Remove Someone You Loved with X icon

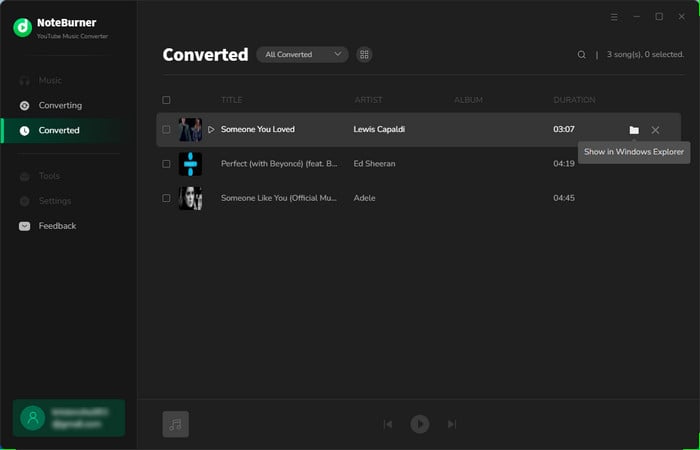point(655,130)
